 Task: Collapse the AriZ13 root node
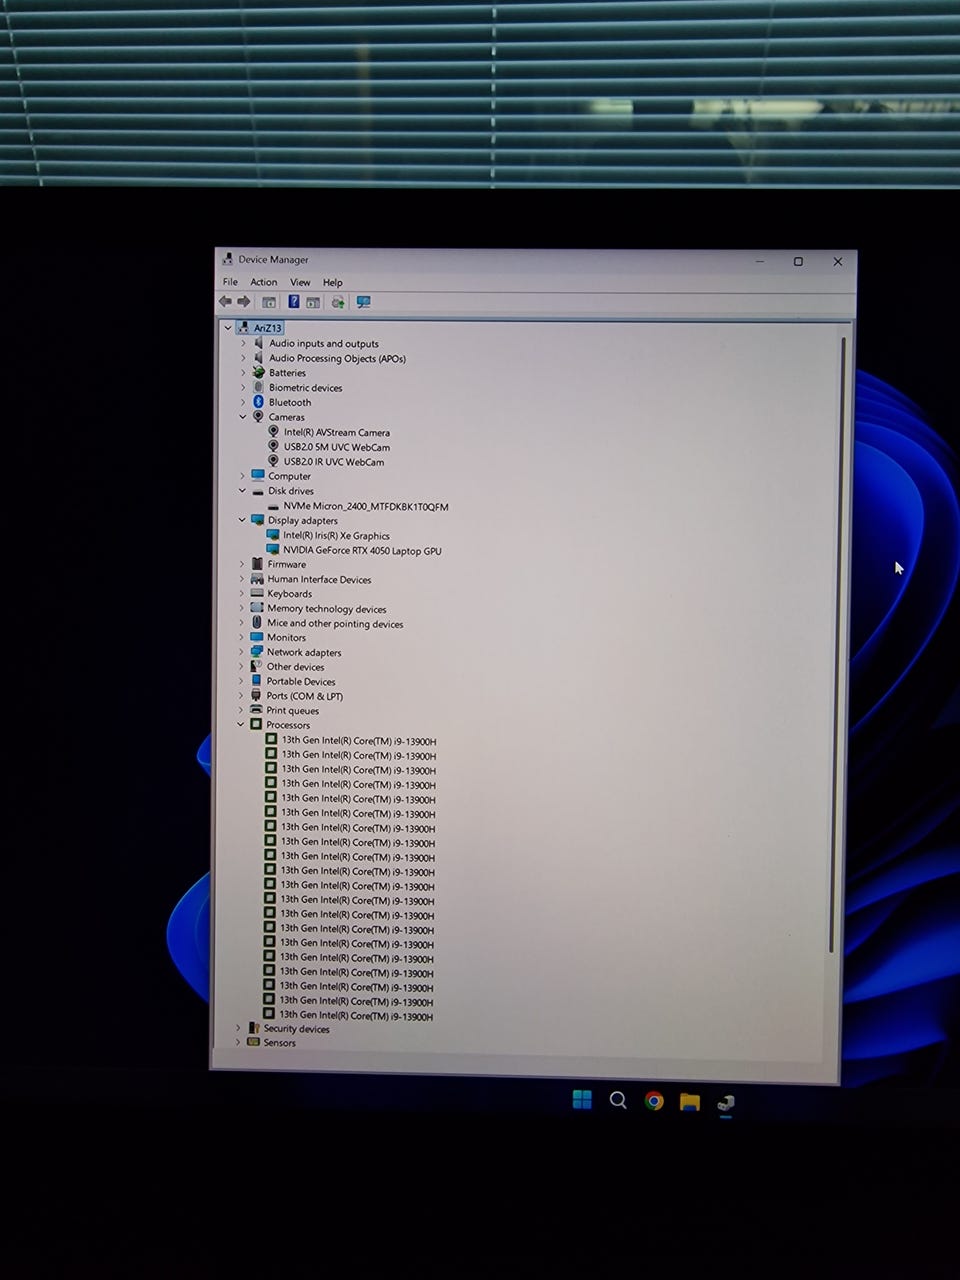click(x=228, y=328)
